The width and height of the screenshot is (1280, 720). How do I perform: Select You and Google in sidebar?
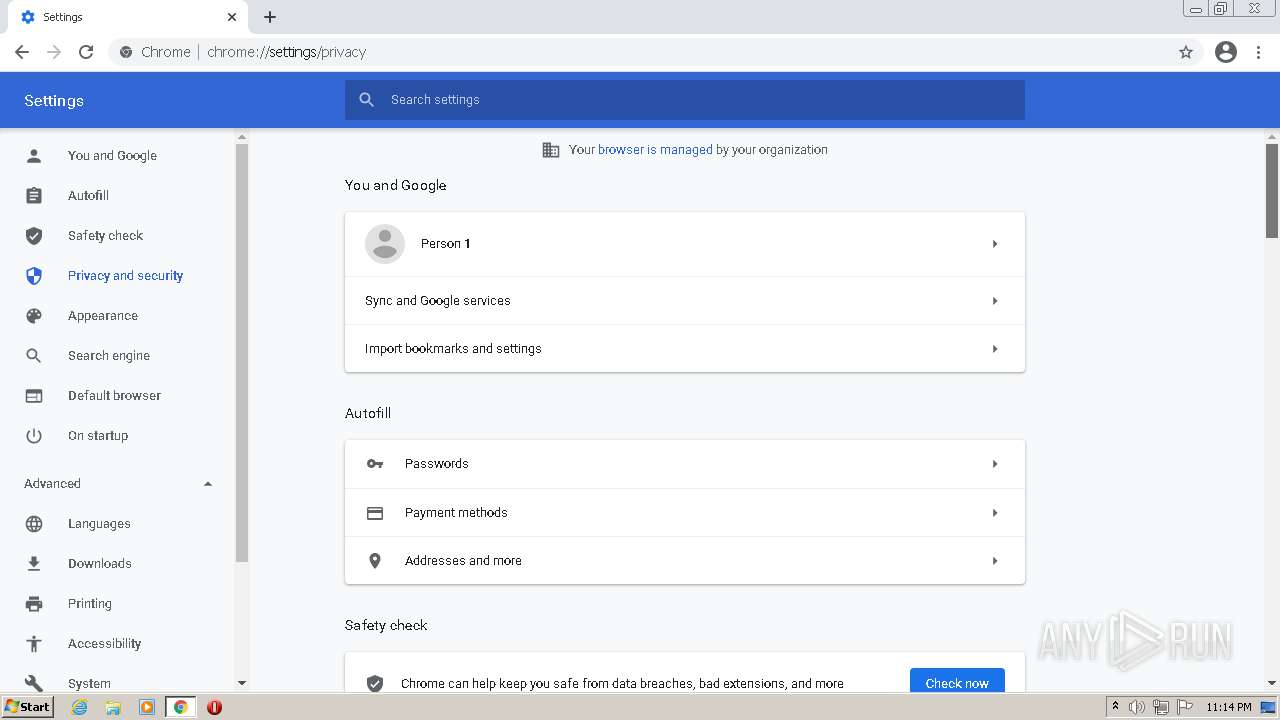pos(112,156)
